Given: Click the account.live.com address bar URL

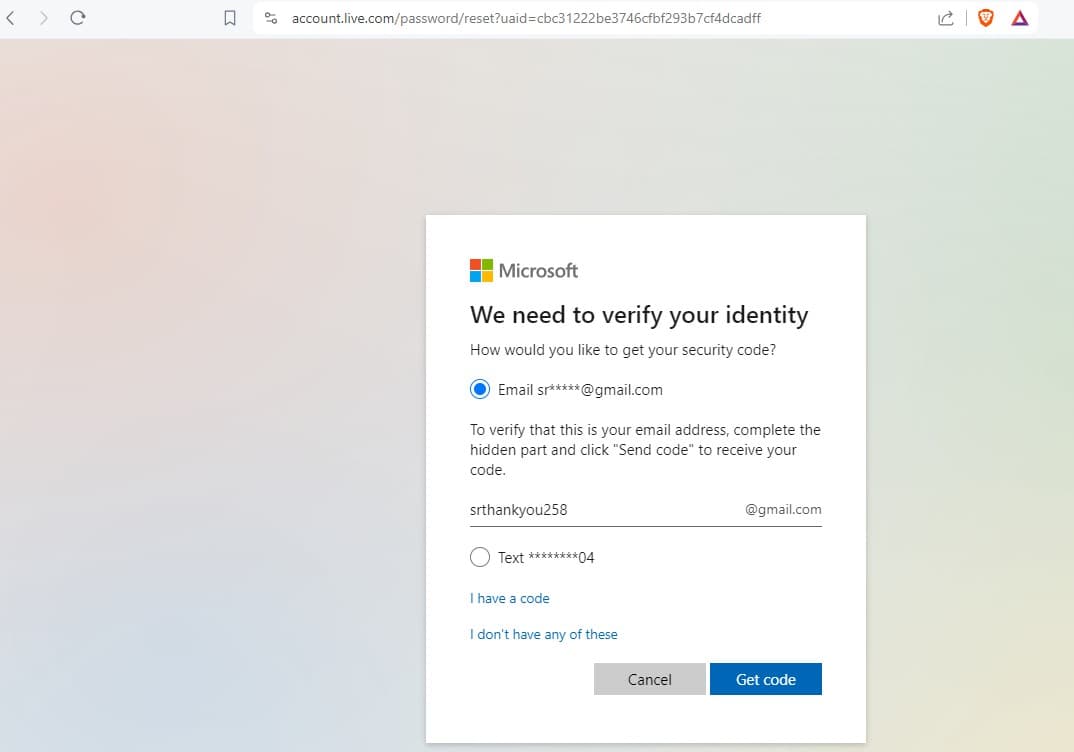Looking at the screenshot, I should pos(526,18).
